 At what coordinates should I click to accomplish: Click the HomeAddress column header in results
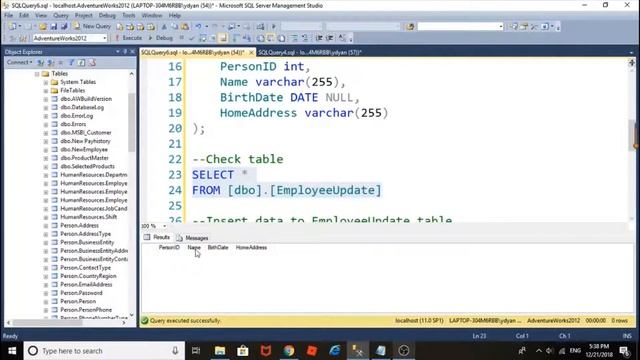tap(251, 247)
